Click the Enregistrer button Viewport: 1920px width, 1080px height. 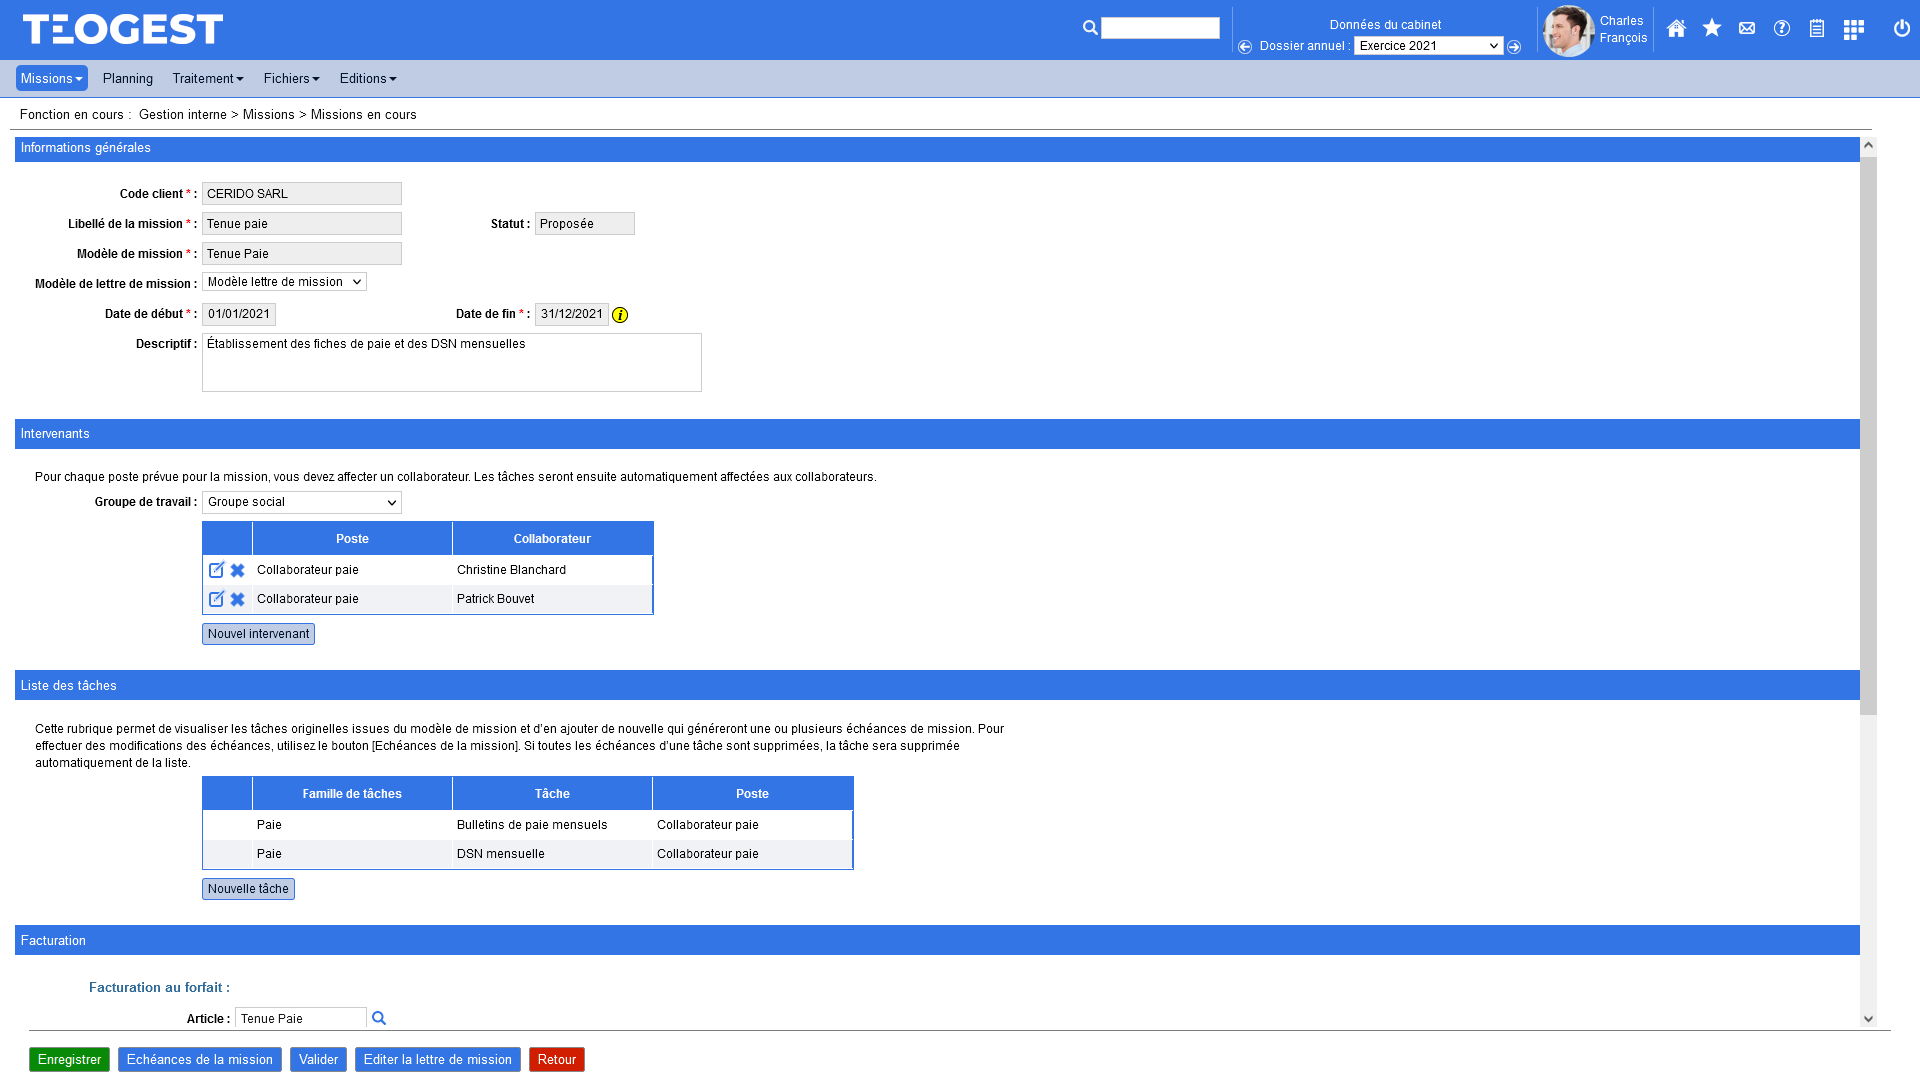coord(69,1059)
